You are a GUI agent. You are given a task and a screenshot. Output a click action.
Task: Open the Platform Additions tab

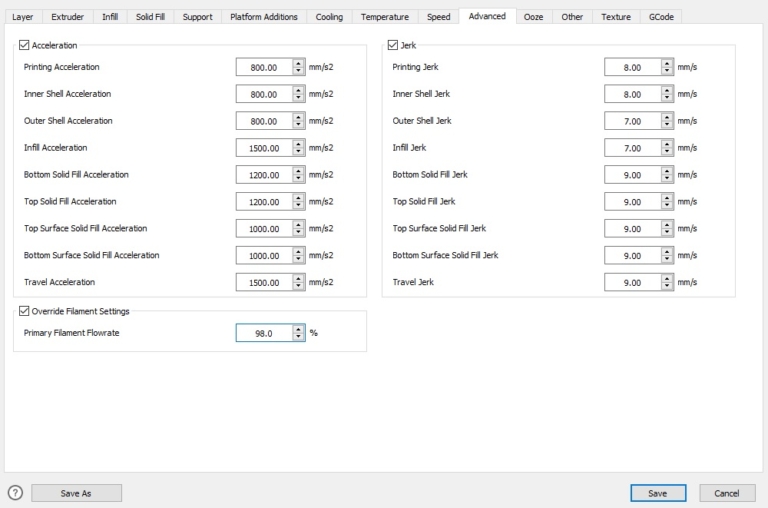point(264,17)
